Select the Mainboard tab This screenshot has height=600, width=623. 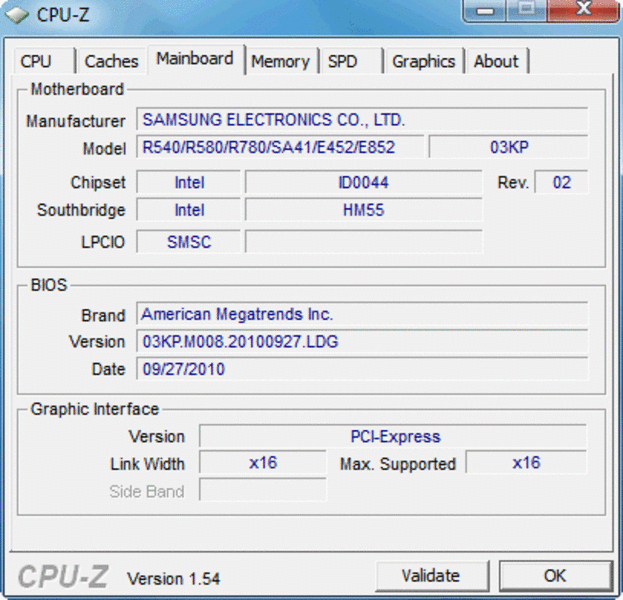pos(195,59)
